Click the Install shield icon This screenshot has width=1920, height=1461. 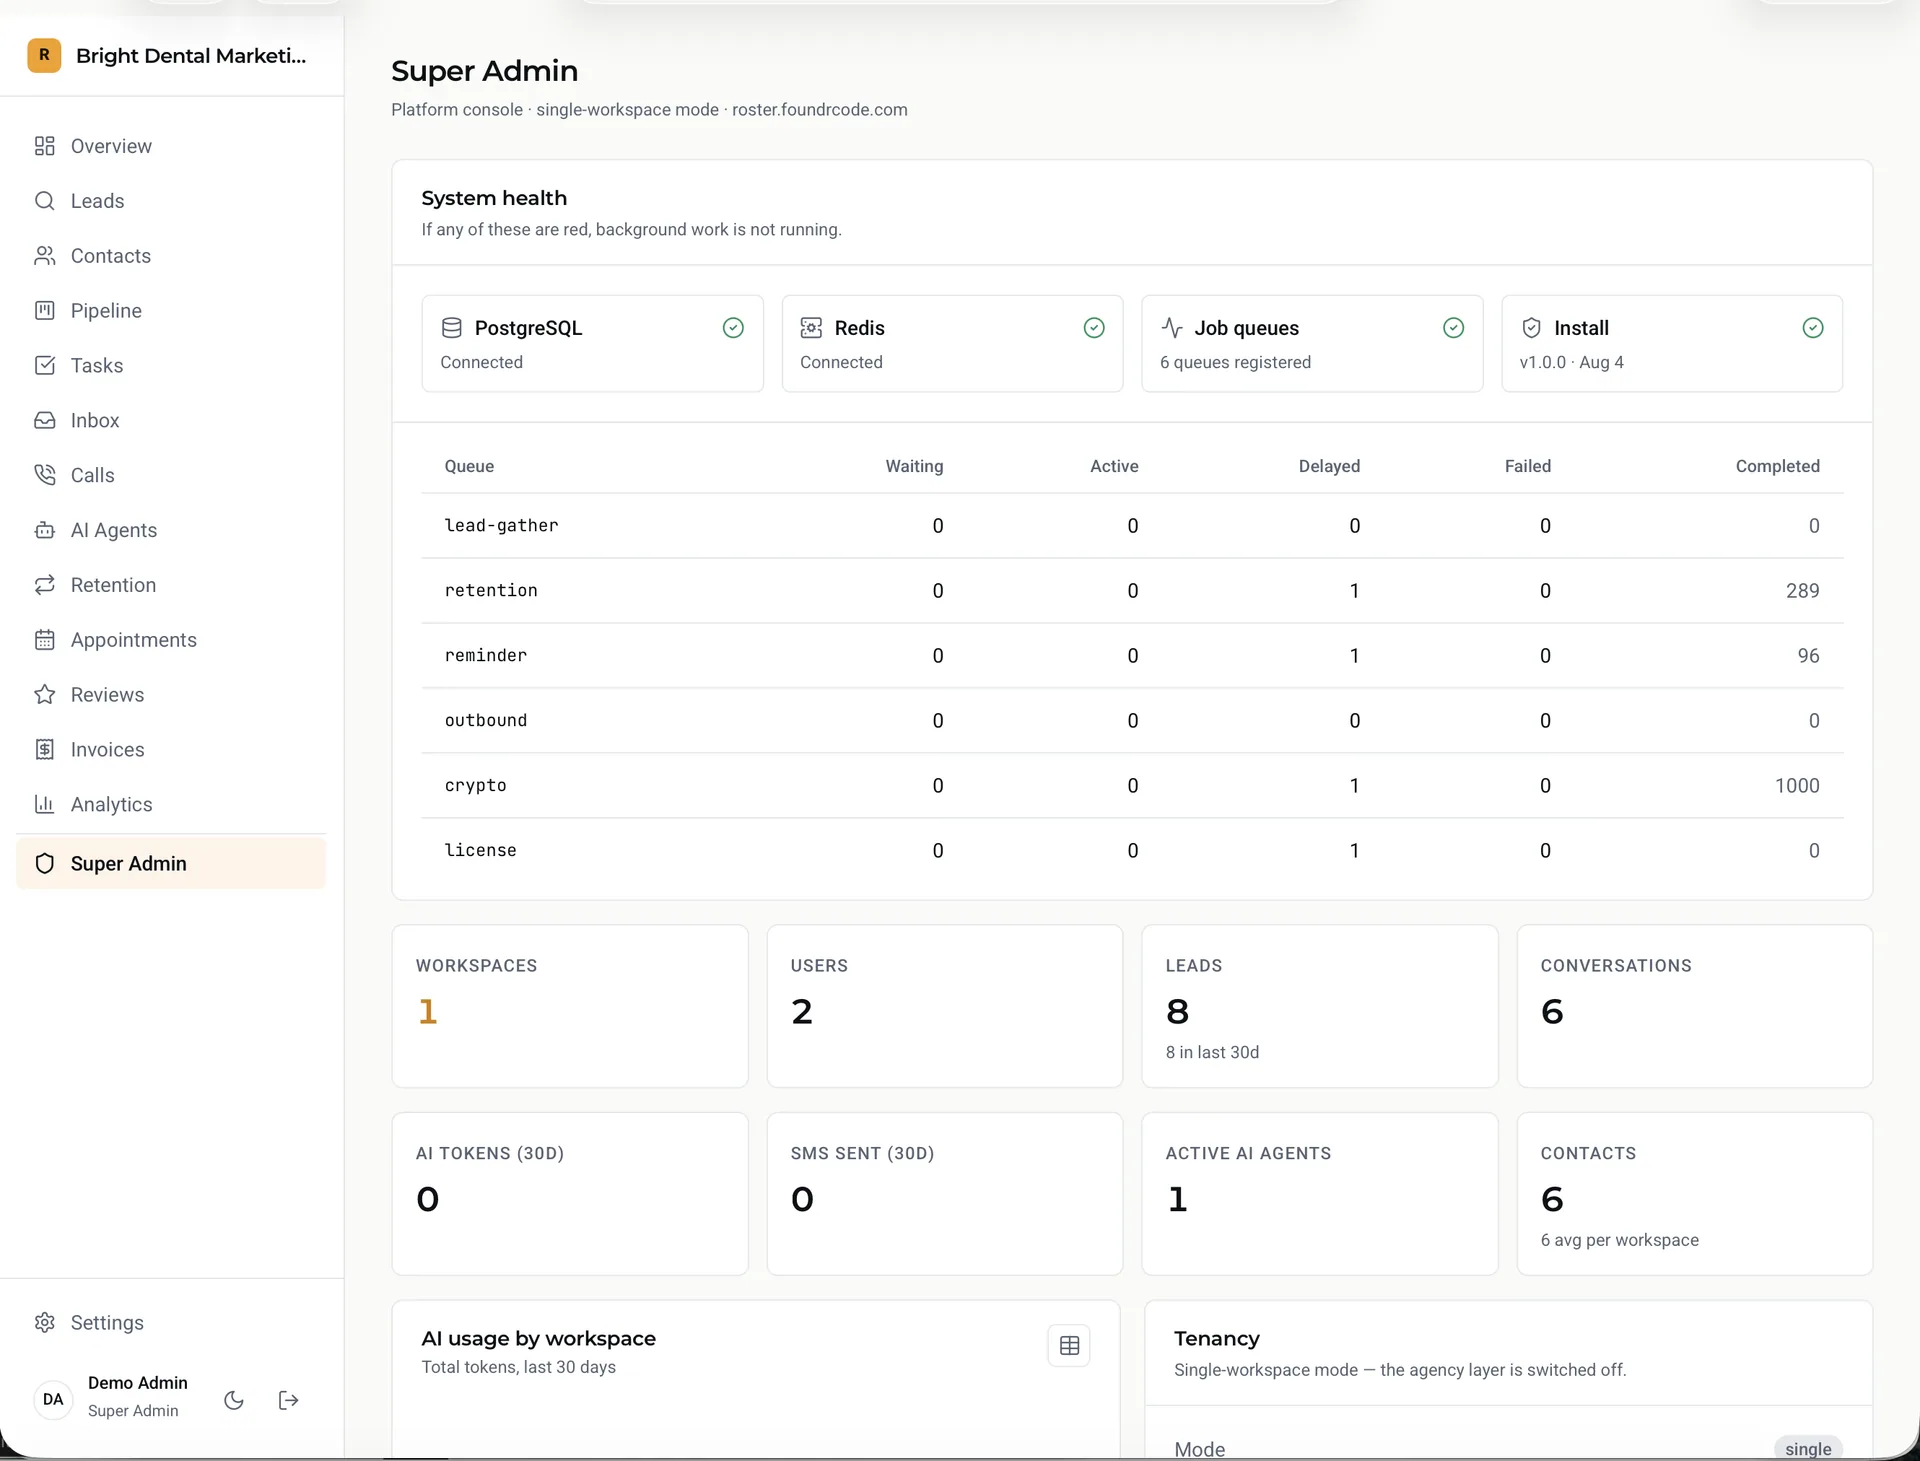point(1531,328)
